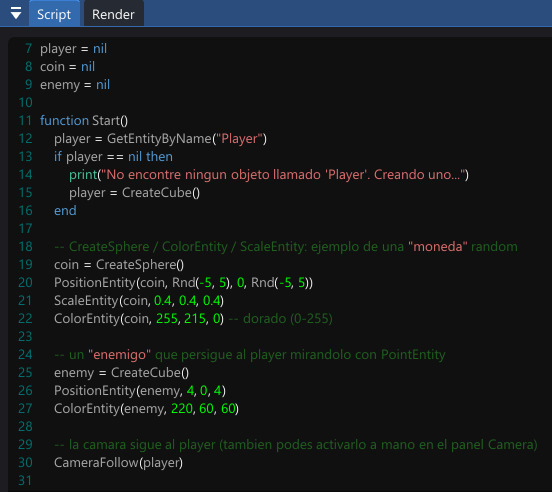Viewport: 552px width, 492px height.
Task: Click GetEntityByName("Player") call
Action: tap(187, 139)
